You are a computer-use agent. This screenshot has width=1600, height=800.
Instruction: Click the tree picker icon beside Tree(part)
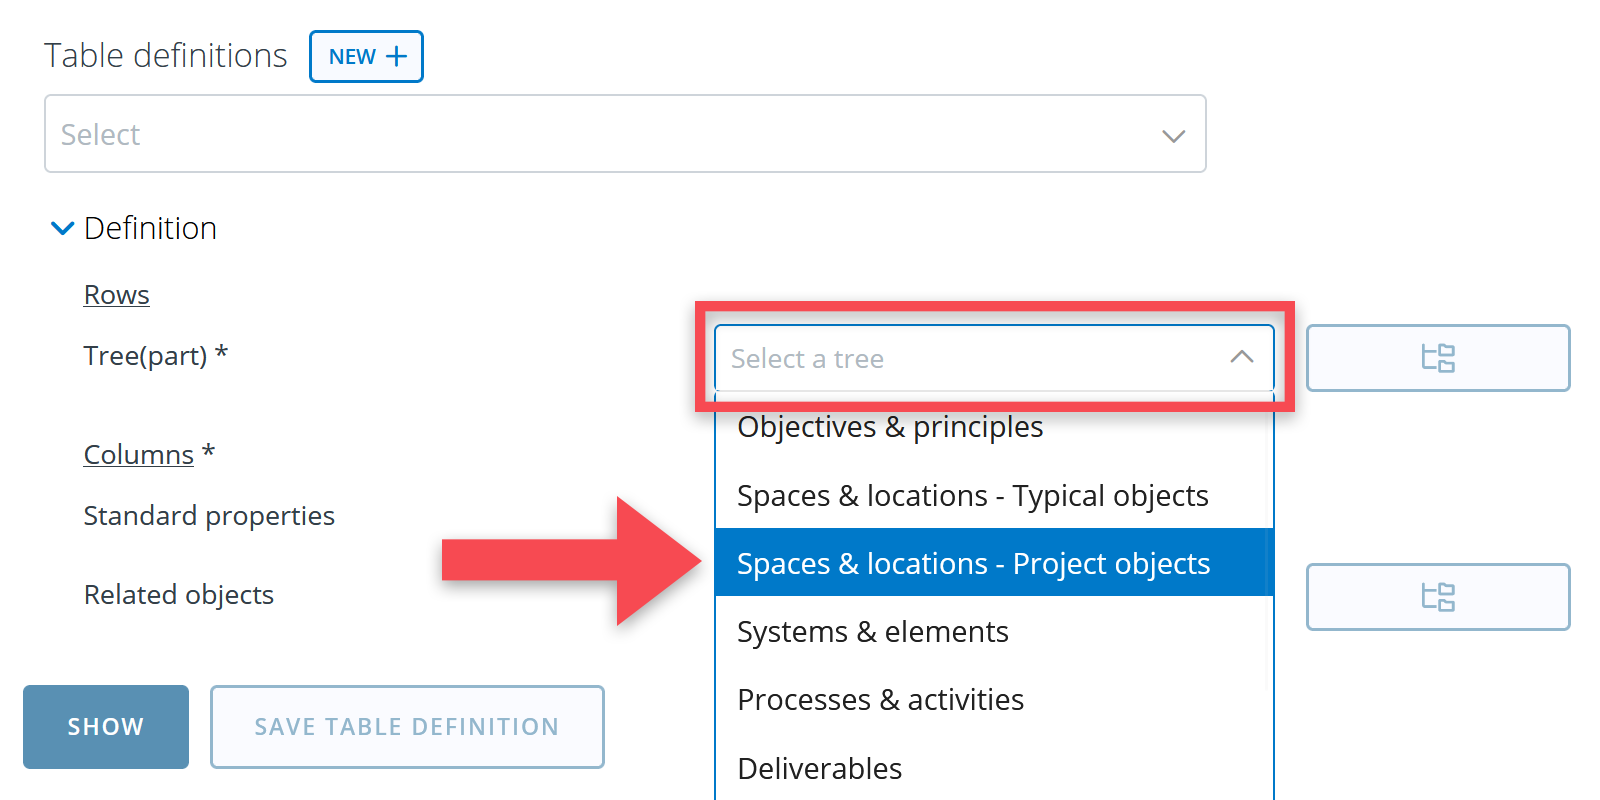click(x=1437, y=358)
